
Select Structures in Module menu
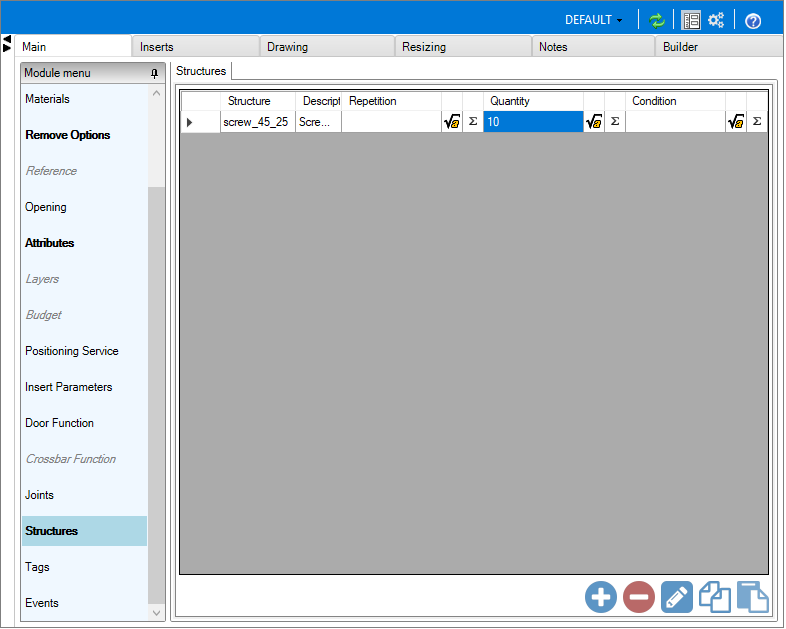click(x=84, y=531)
